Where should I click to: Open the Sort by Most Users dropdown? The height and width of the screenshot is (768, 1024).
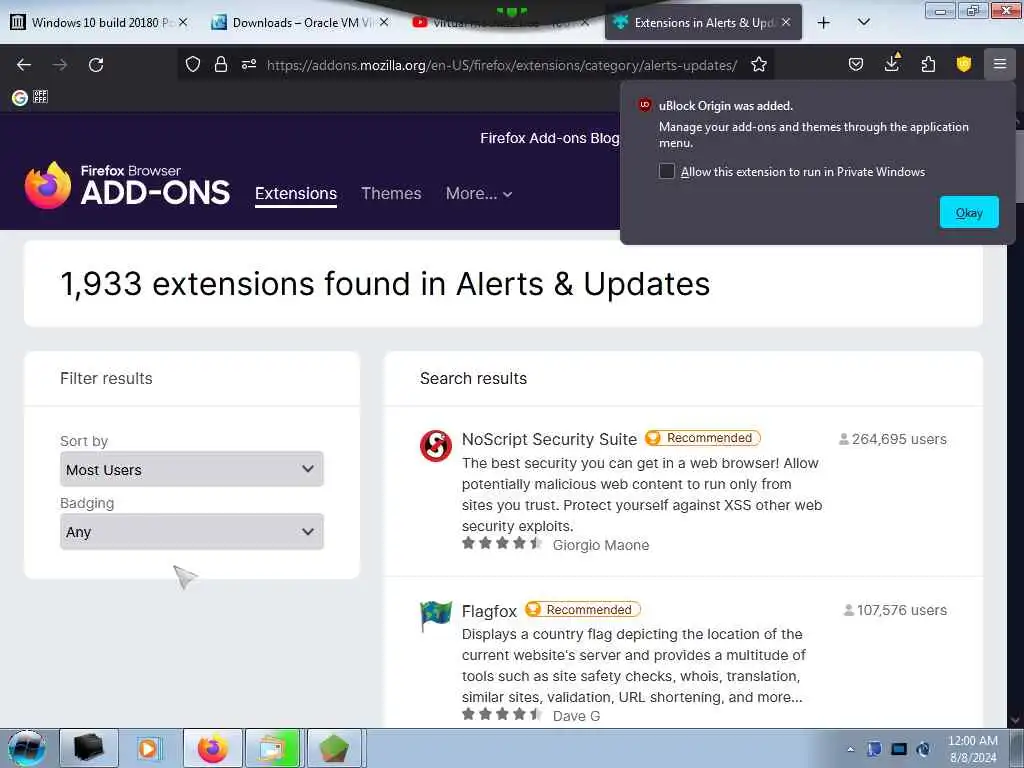point(191,469)
